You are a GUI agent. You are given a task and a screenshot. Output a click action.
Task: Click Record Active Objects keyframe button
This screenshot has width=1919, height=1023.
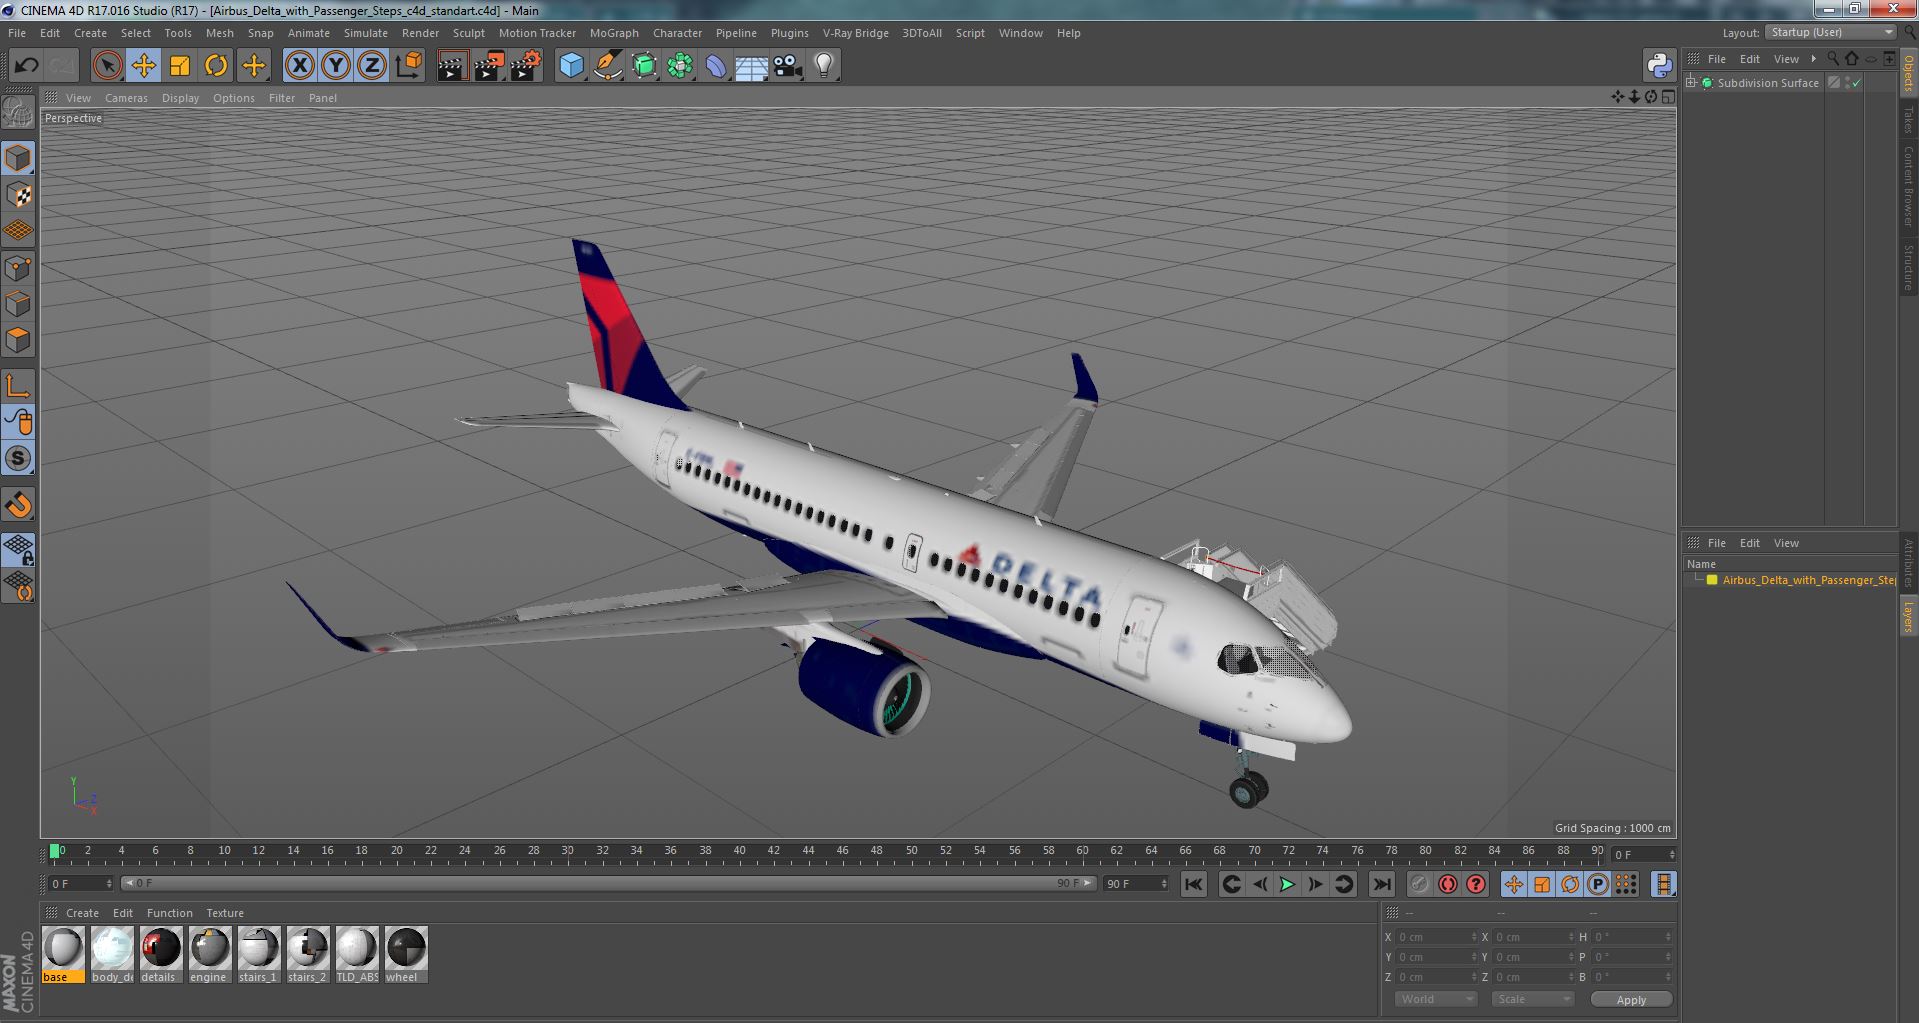click(x=1419, y=884)
